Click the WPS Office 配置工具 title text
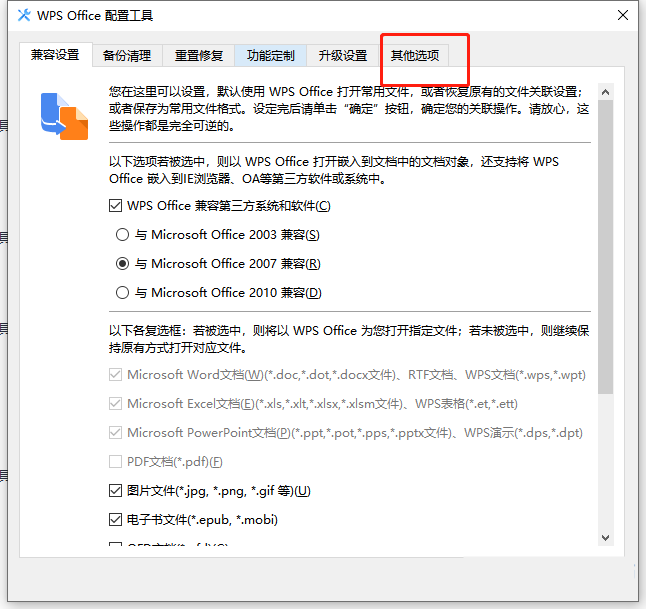The image size is (646, 609). (95, 16)
